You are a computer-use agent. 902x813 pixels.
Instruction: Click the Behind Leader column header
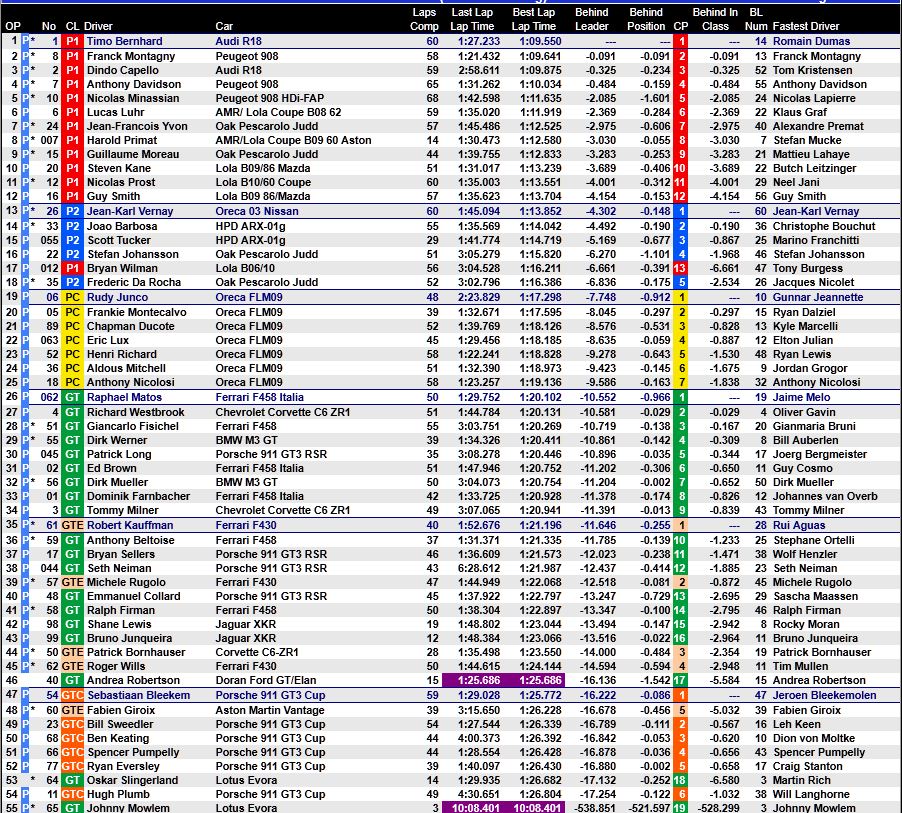(x=591, y=19)
